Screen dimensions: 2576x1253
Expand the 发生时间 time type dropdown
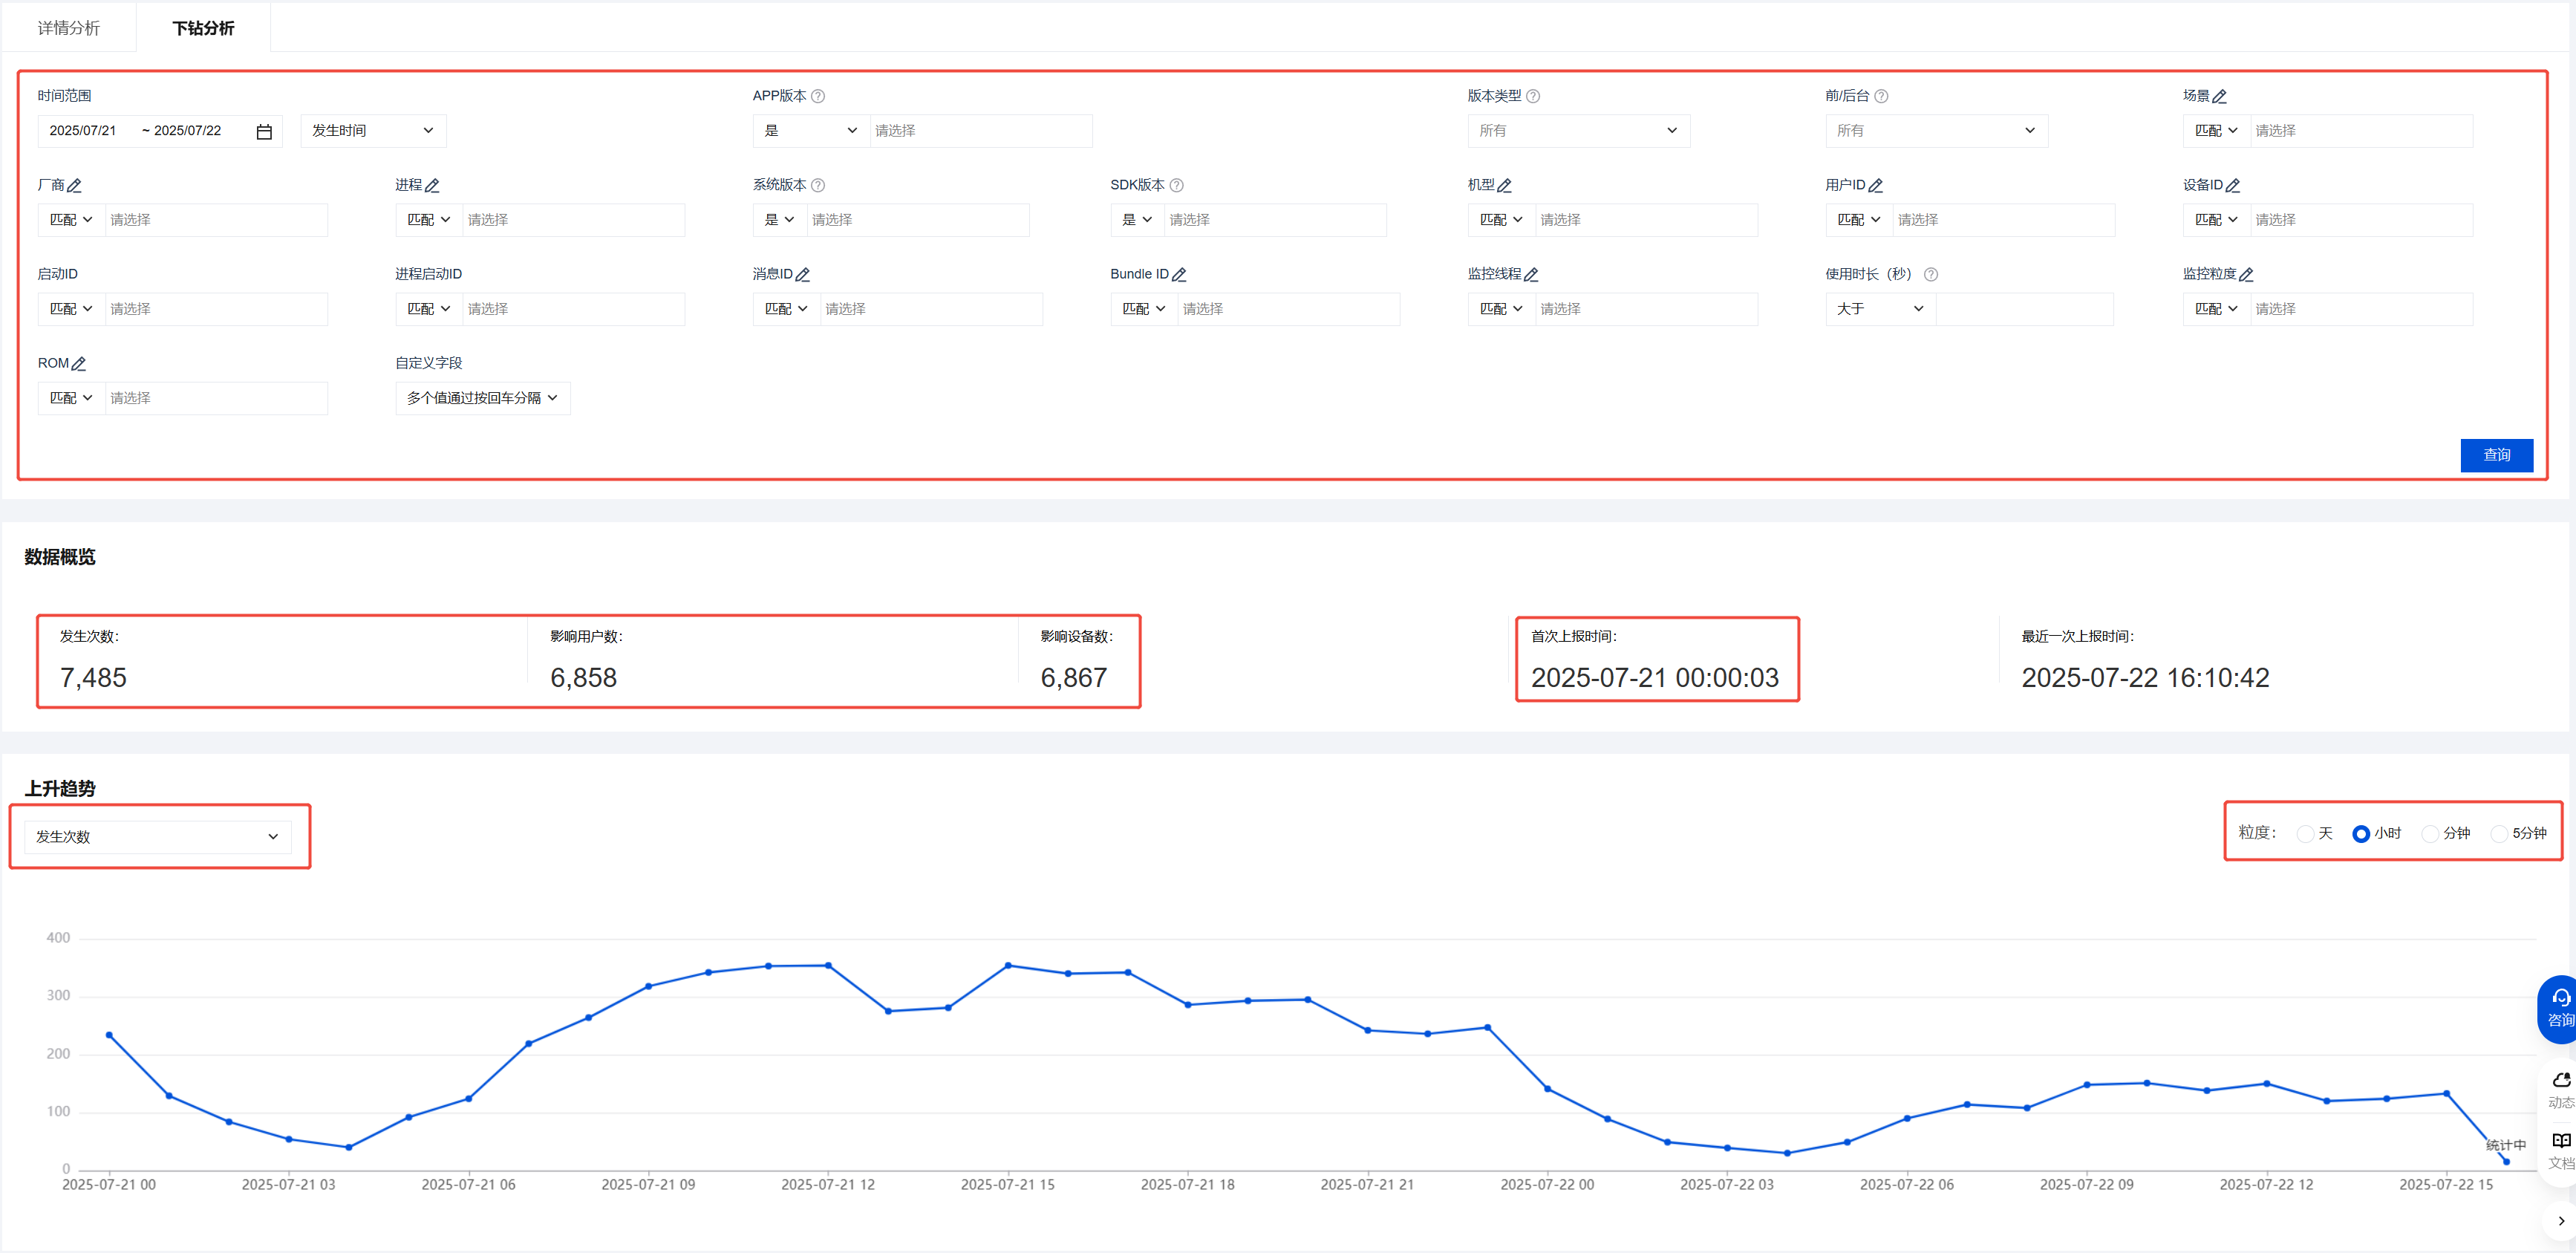[x=373, y=131]
